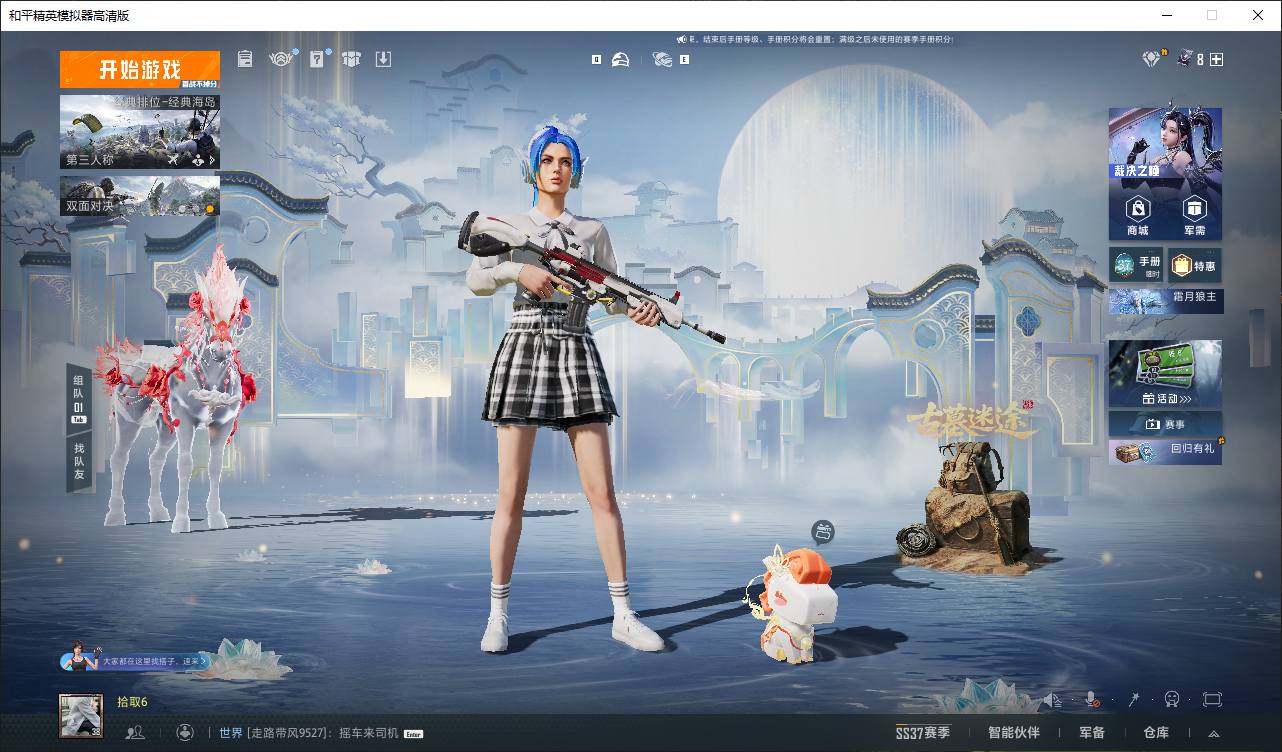The height and width of the screenshot is (752, 1282).
Task: Open the player avatar profile
Action: tap(81, 716)
